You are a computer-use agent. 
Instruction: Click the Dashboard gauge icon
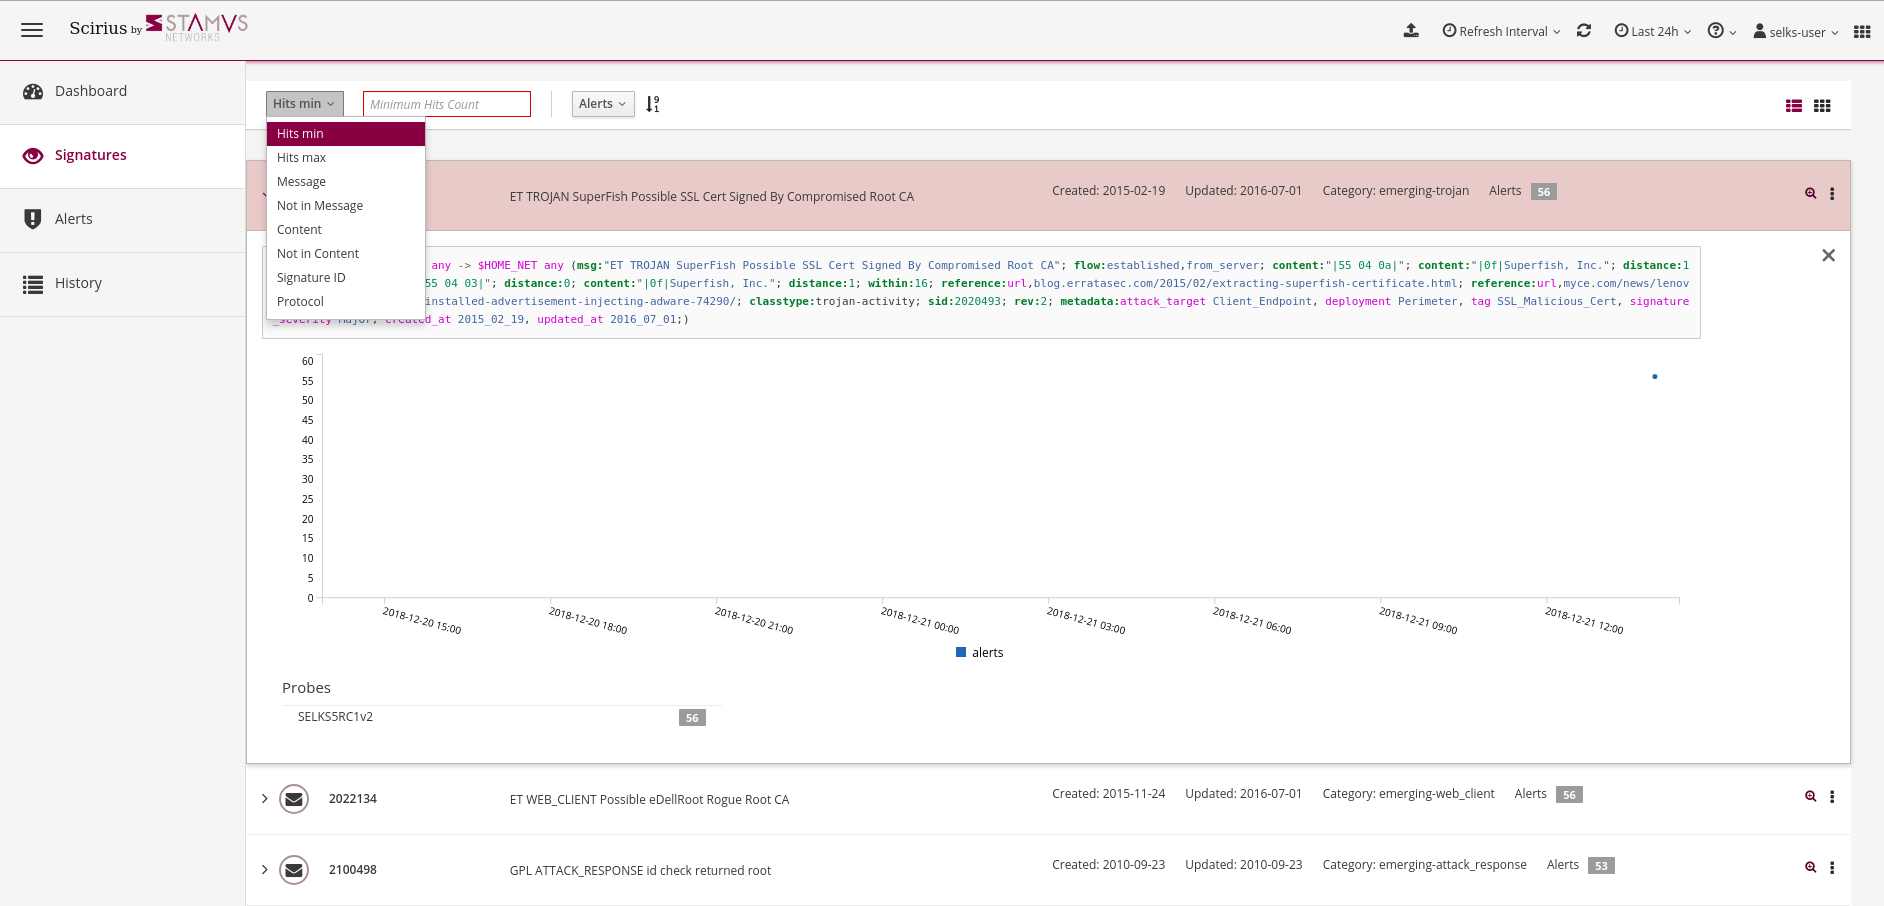33,91
